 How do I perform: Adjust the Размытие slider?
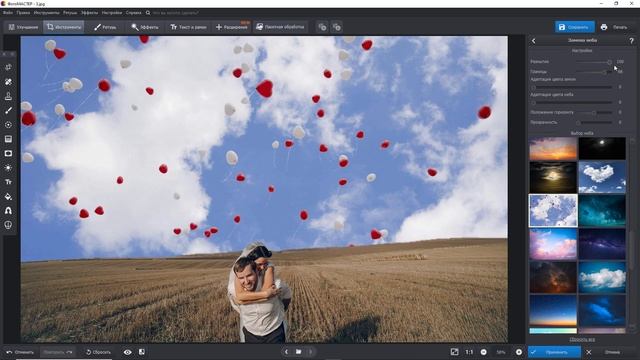point(594,62)
